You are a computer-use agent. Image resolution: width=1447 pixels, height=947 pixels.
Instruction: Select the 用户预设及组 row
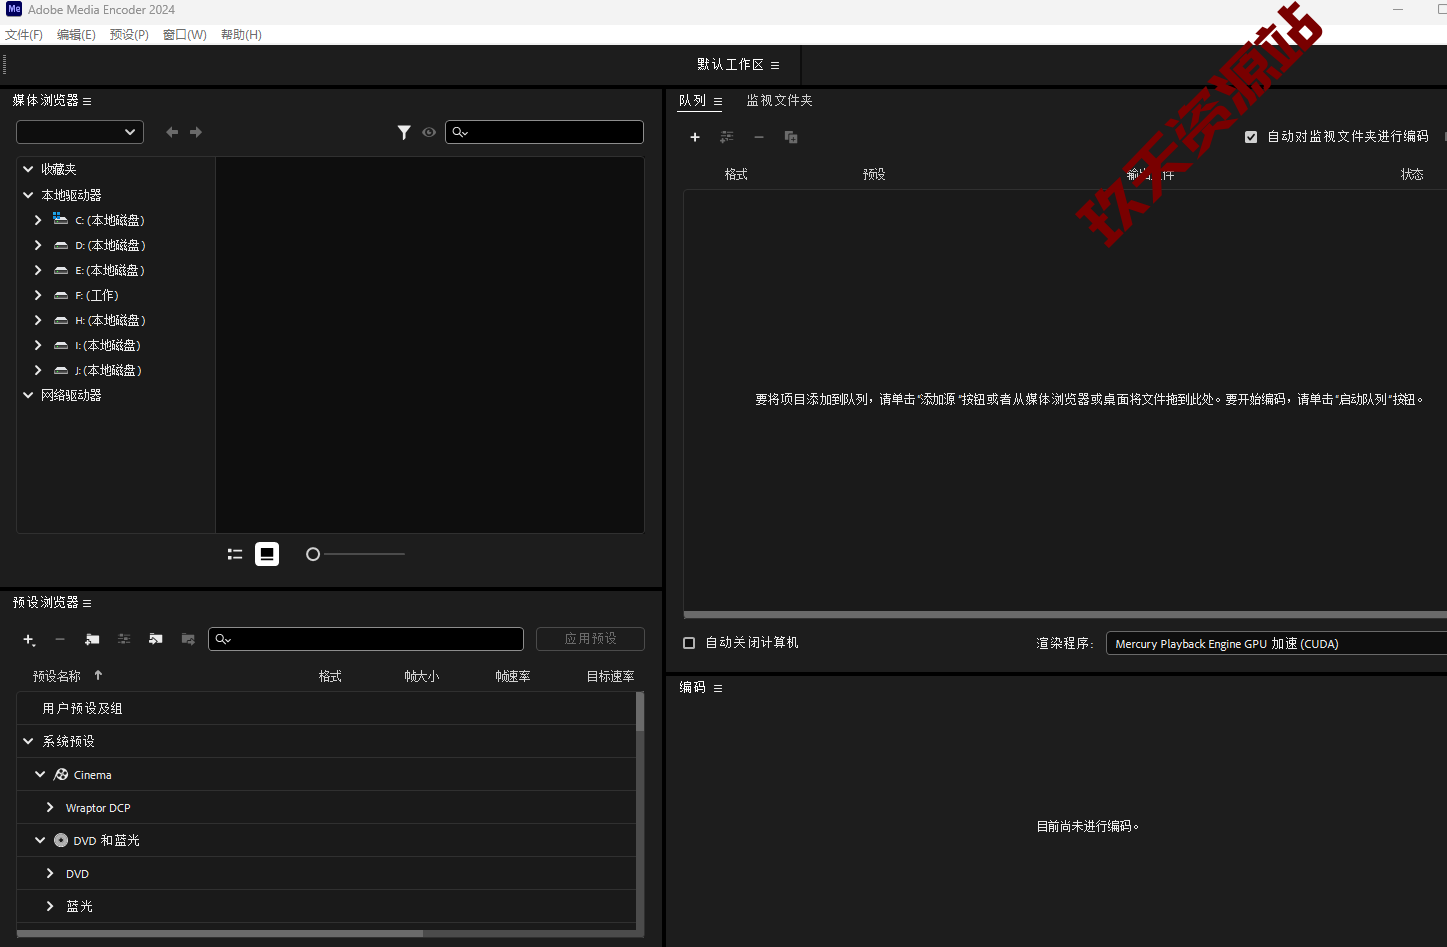(326, 708)
